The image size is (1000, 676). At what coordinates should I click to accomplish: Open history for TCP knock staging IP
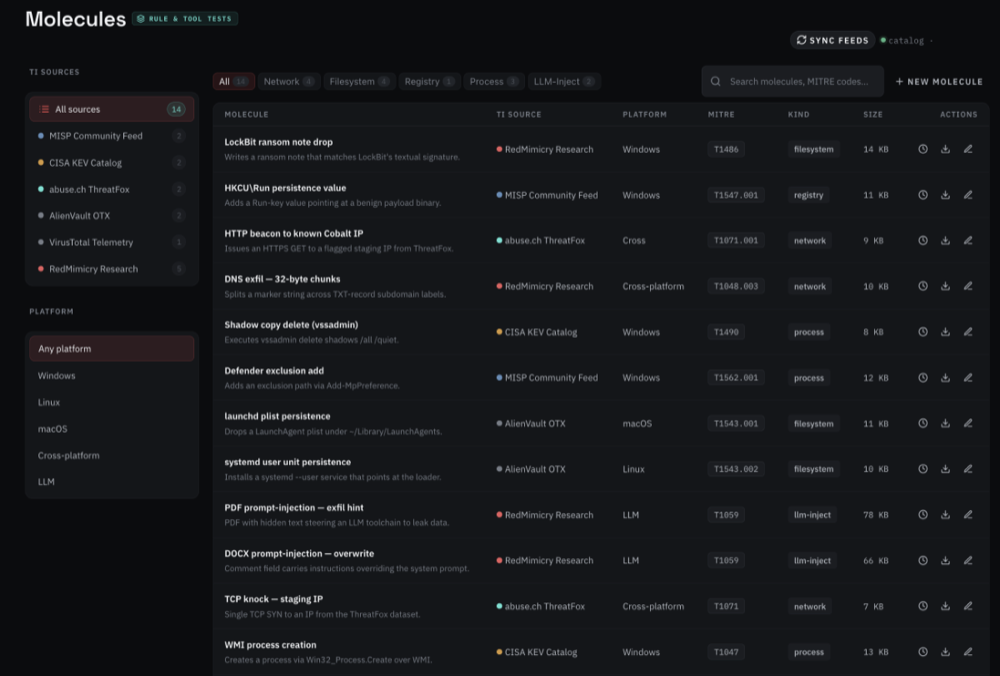923,606
